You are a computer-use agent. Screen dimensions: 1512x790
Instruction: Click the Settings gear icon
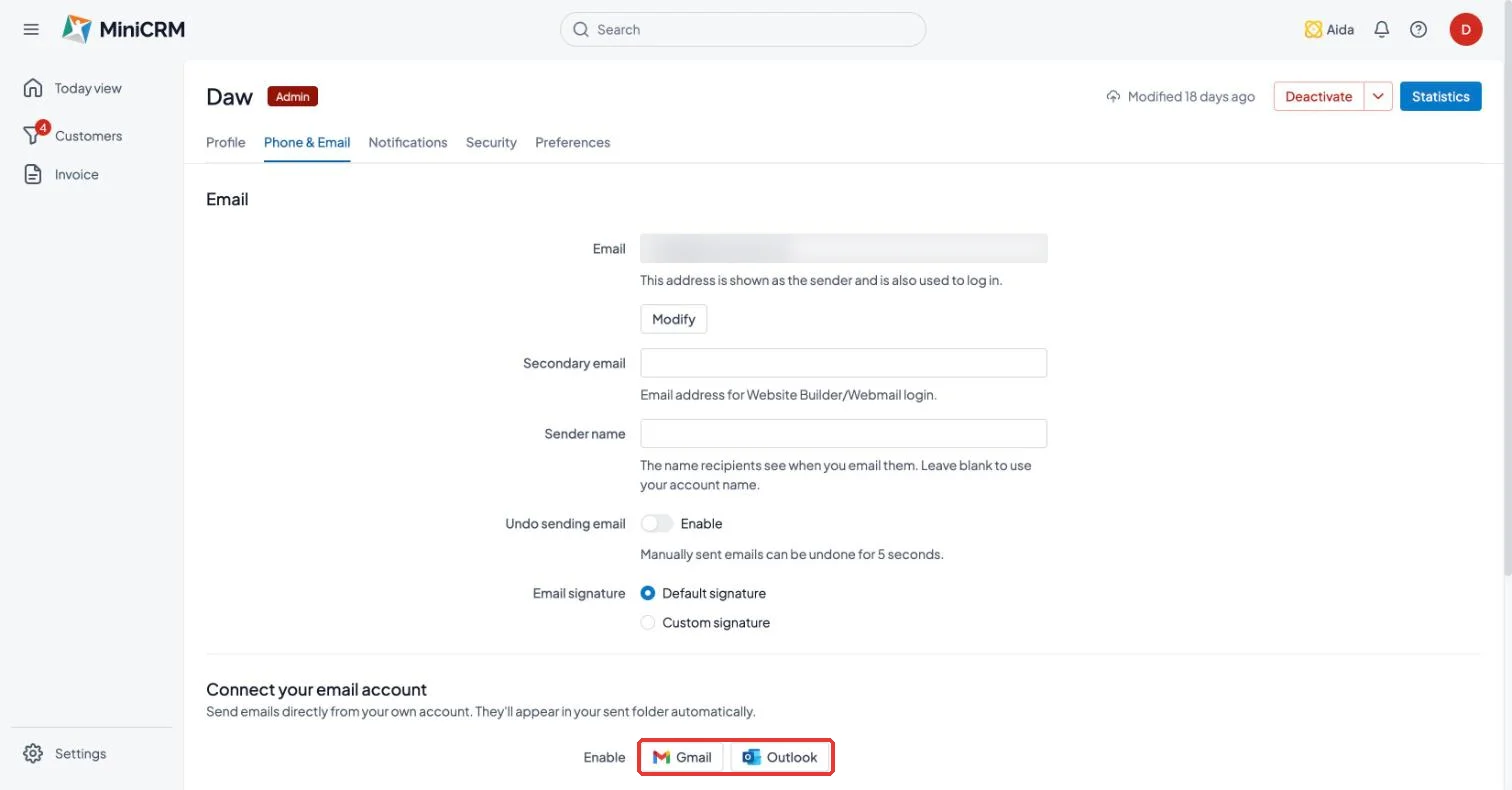click(x=33, y=753)
